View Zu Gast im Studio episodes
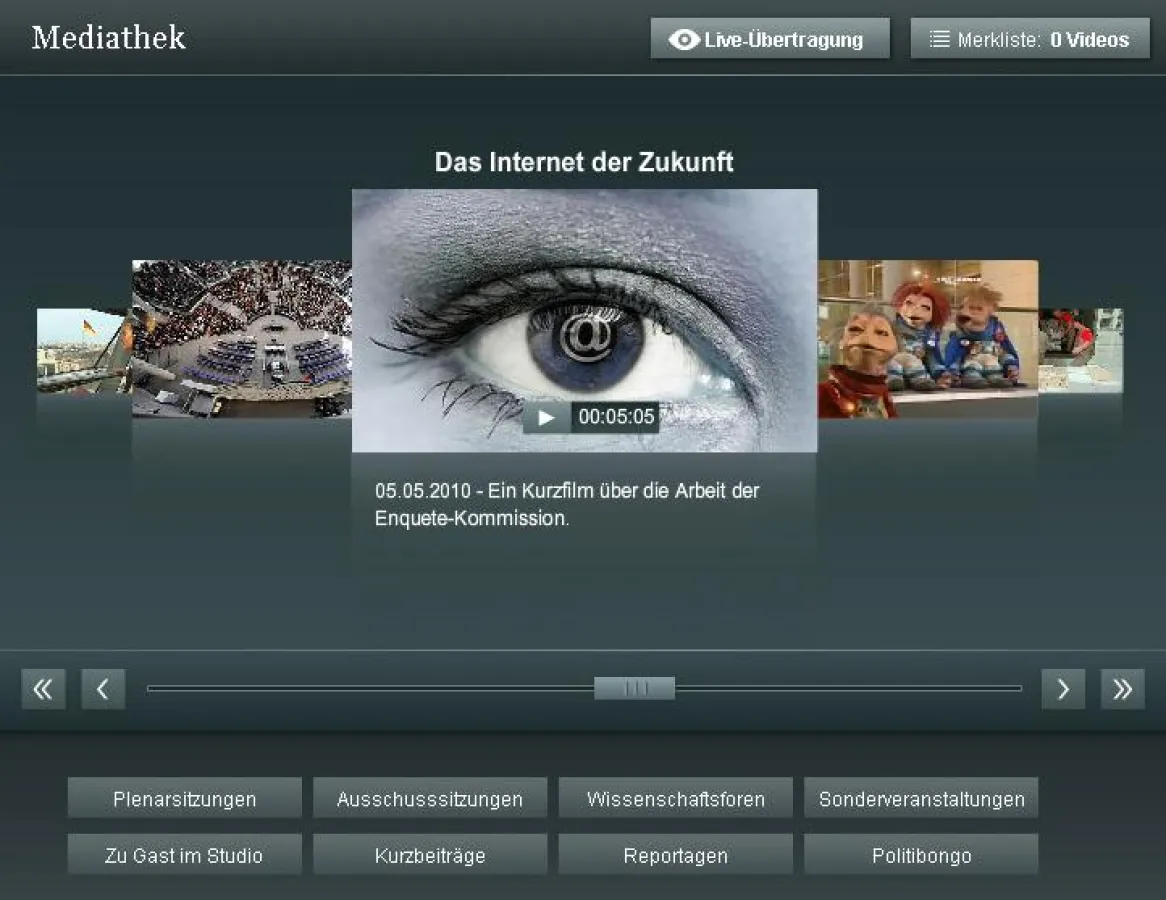The height and width of the screenshot is (900, 1166). click(184, 855)
